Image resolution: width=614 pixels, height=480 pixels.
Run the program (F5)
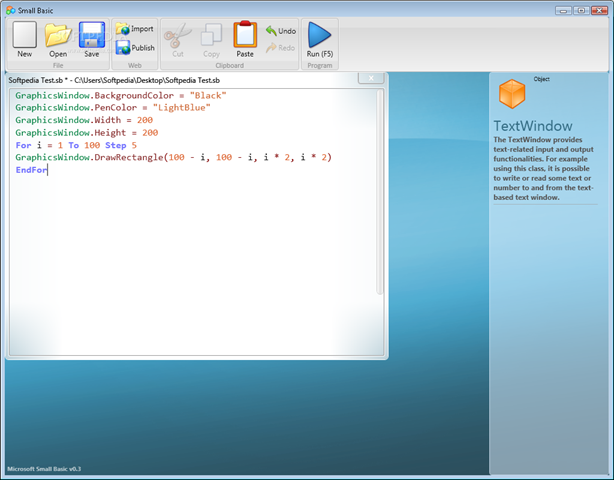319,40
